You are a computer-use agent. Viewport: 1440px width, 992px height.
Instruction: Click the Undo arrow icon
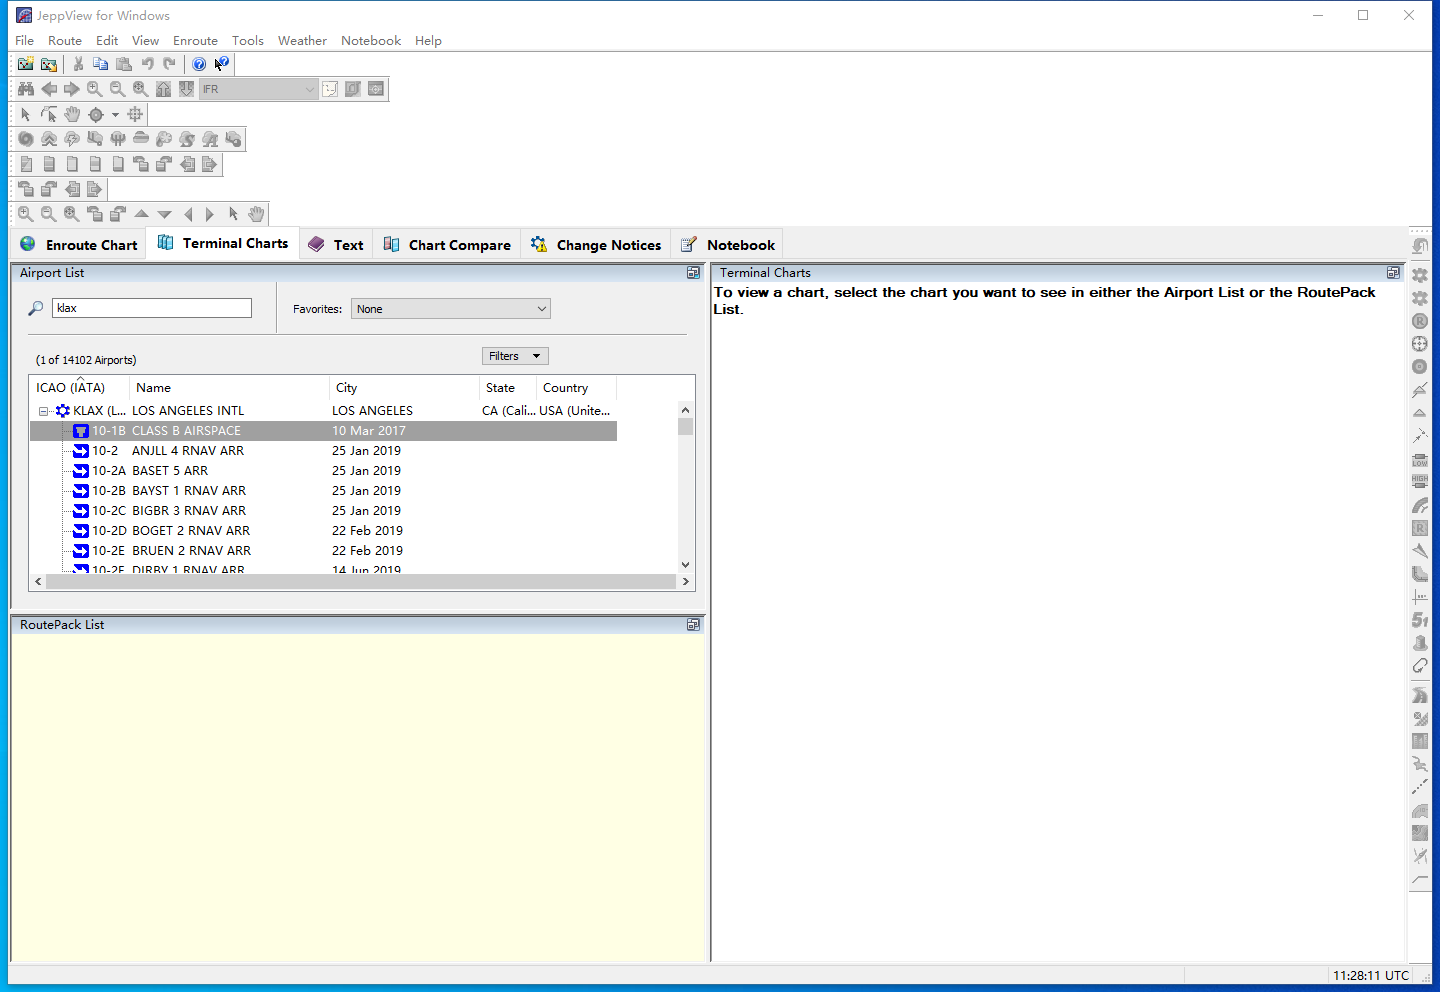pos(147,64)
